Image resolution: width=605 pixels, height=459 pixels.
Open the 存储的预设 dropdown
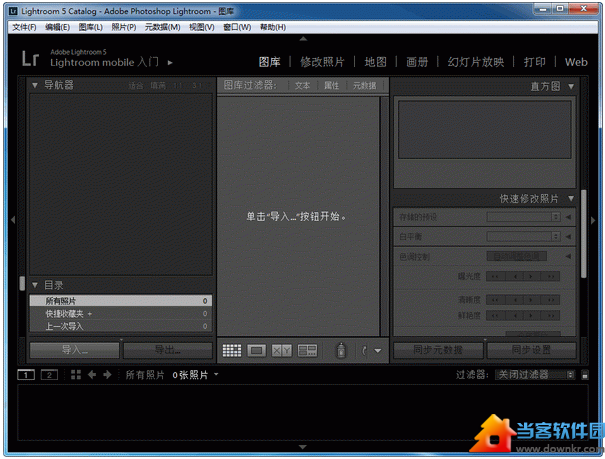[524, 217]
